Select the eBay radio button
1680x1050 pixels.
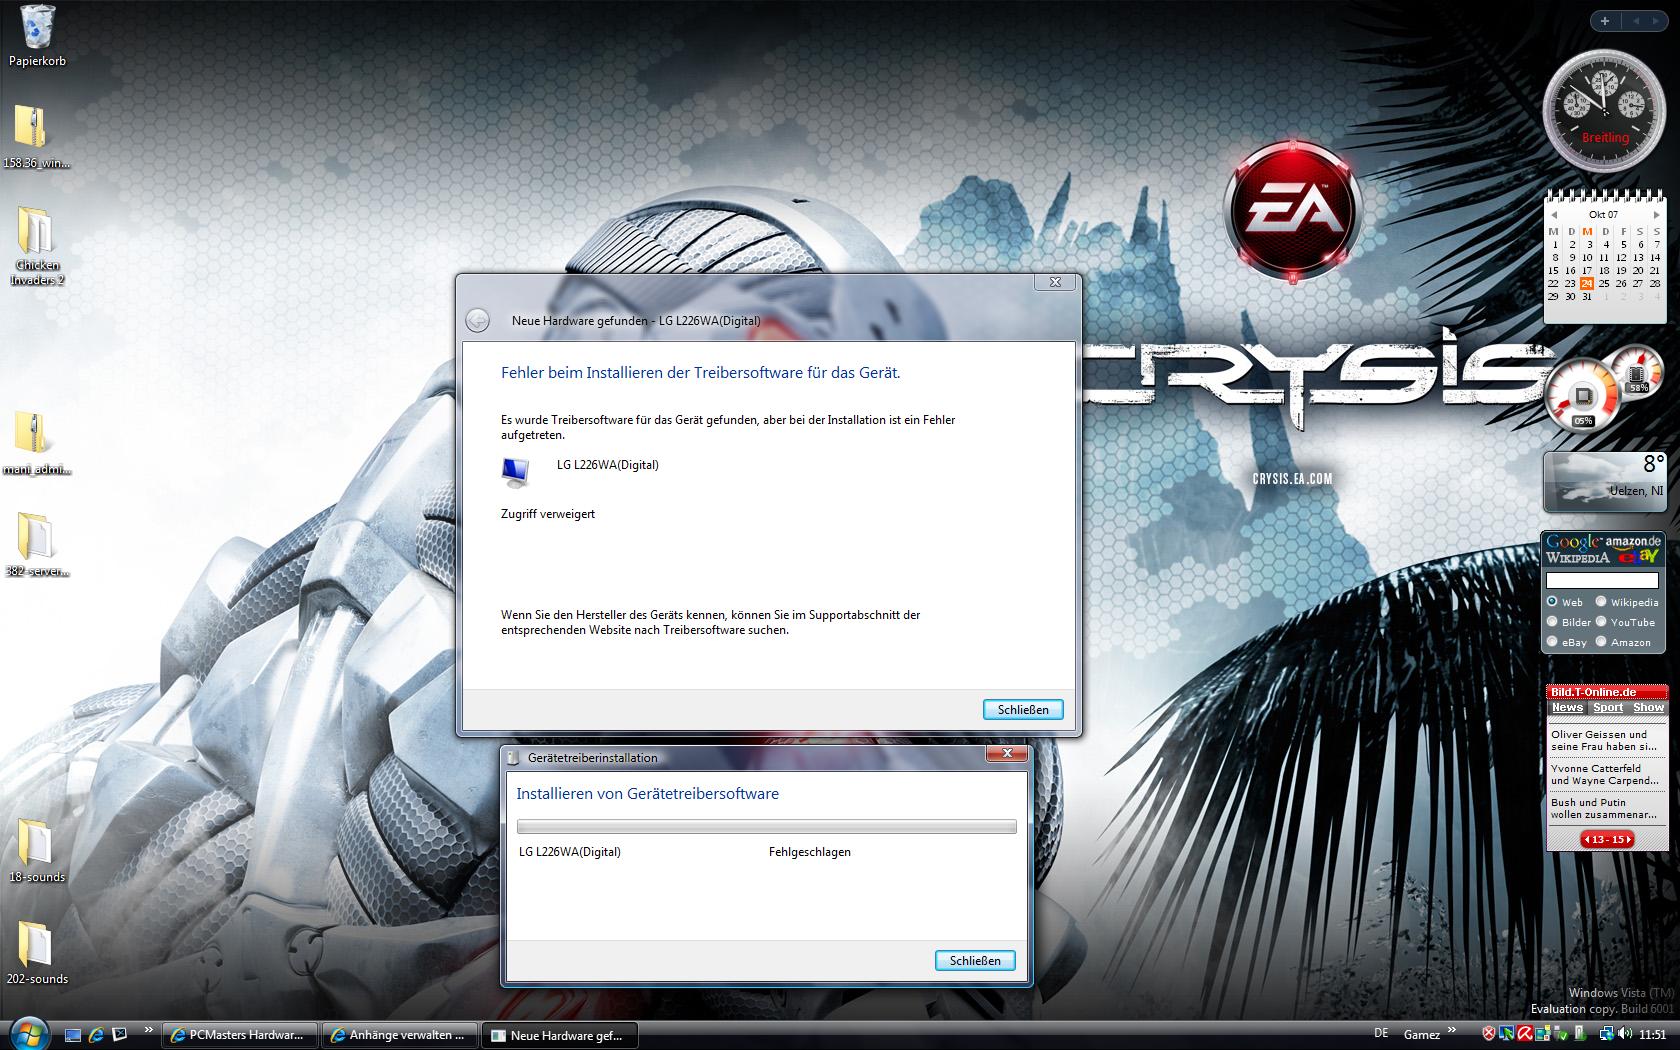pos(1552,641)
